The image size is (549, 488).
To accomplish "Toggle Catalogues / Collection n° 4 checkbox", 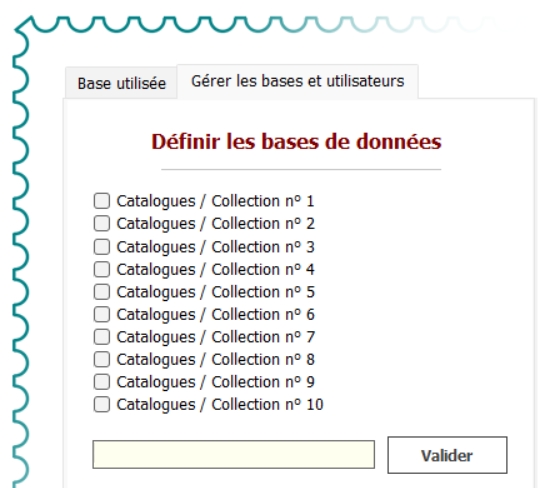I will tap(102, 269).
